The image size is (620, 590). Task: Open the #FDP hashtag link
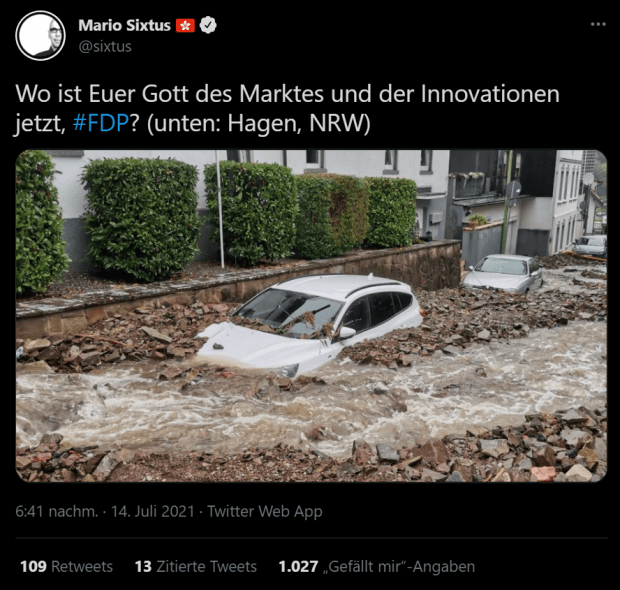pos(101,123)
